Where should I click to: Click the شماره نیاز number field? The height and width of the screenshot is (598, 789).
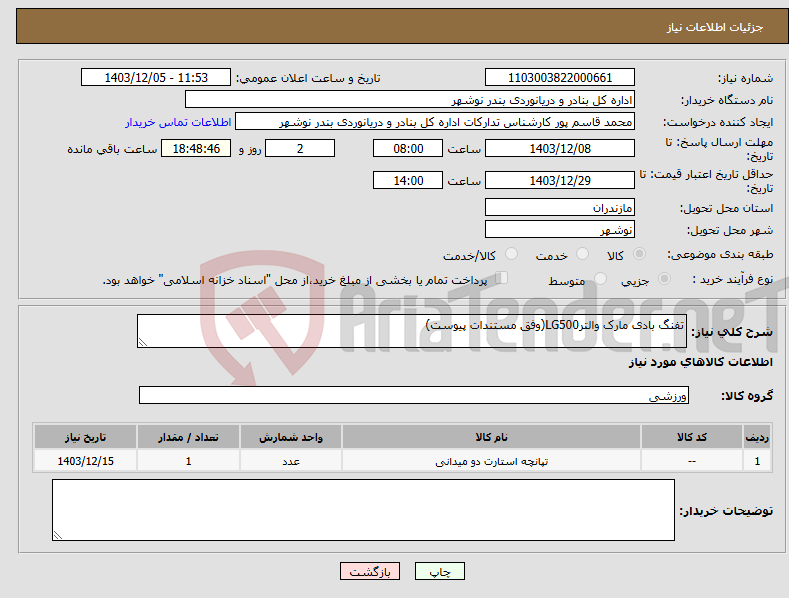pos(560,78)
